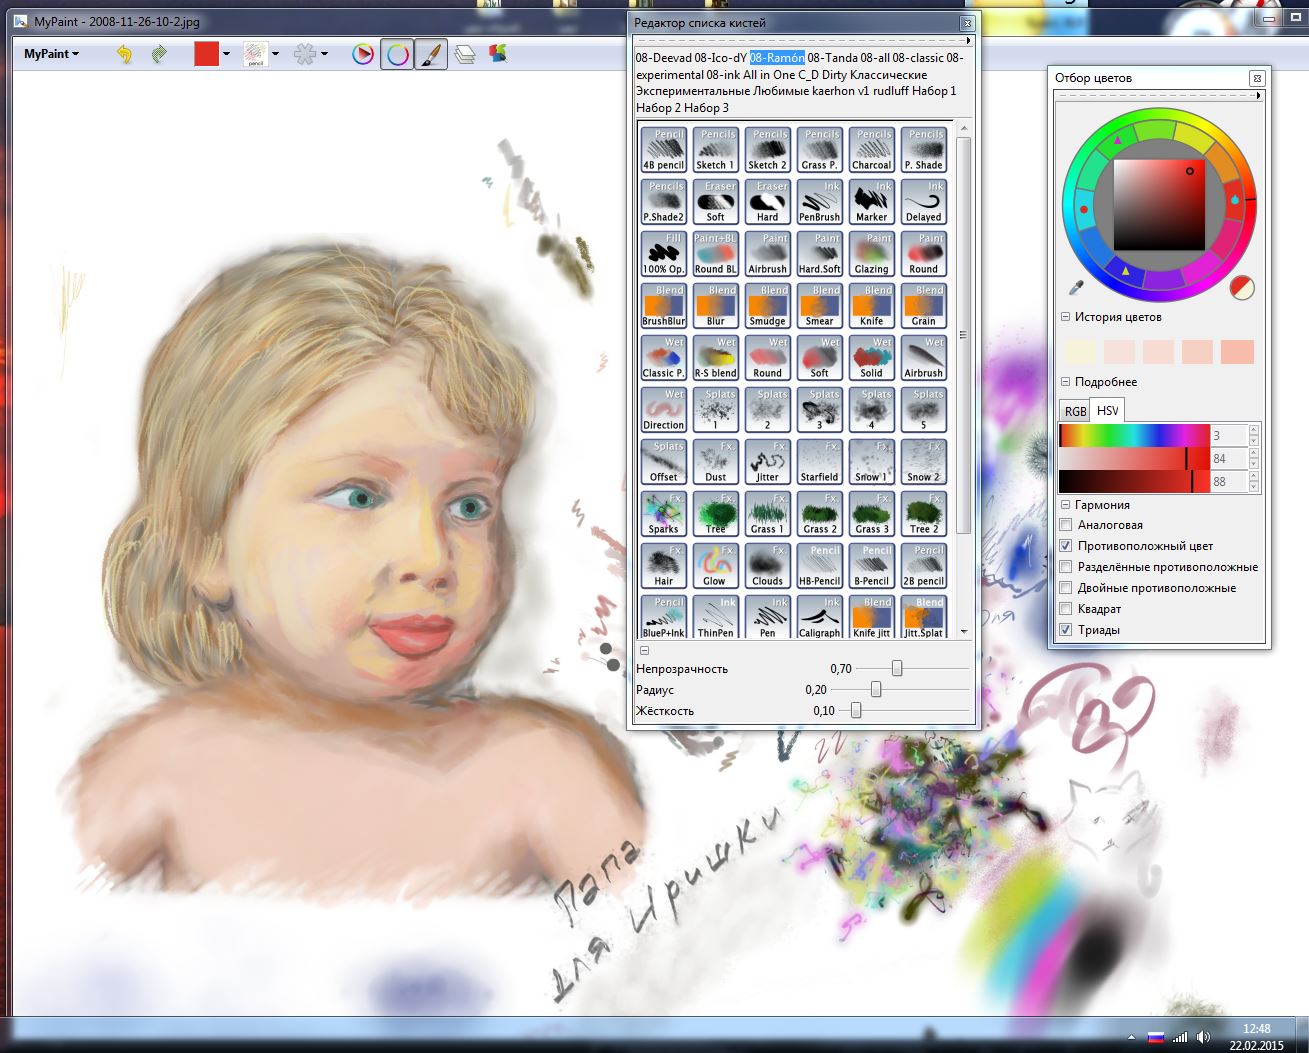
Task: Click the undo arrow in toolbar
Action: click(124, 54)
